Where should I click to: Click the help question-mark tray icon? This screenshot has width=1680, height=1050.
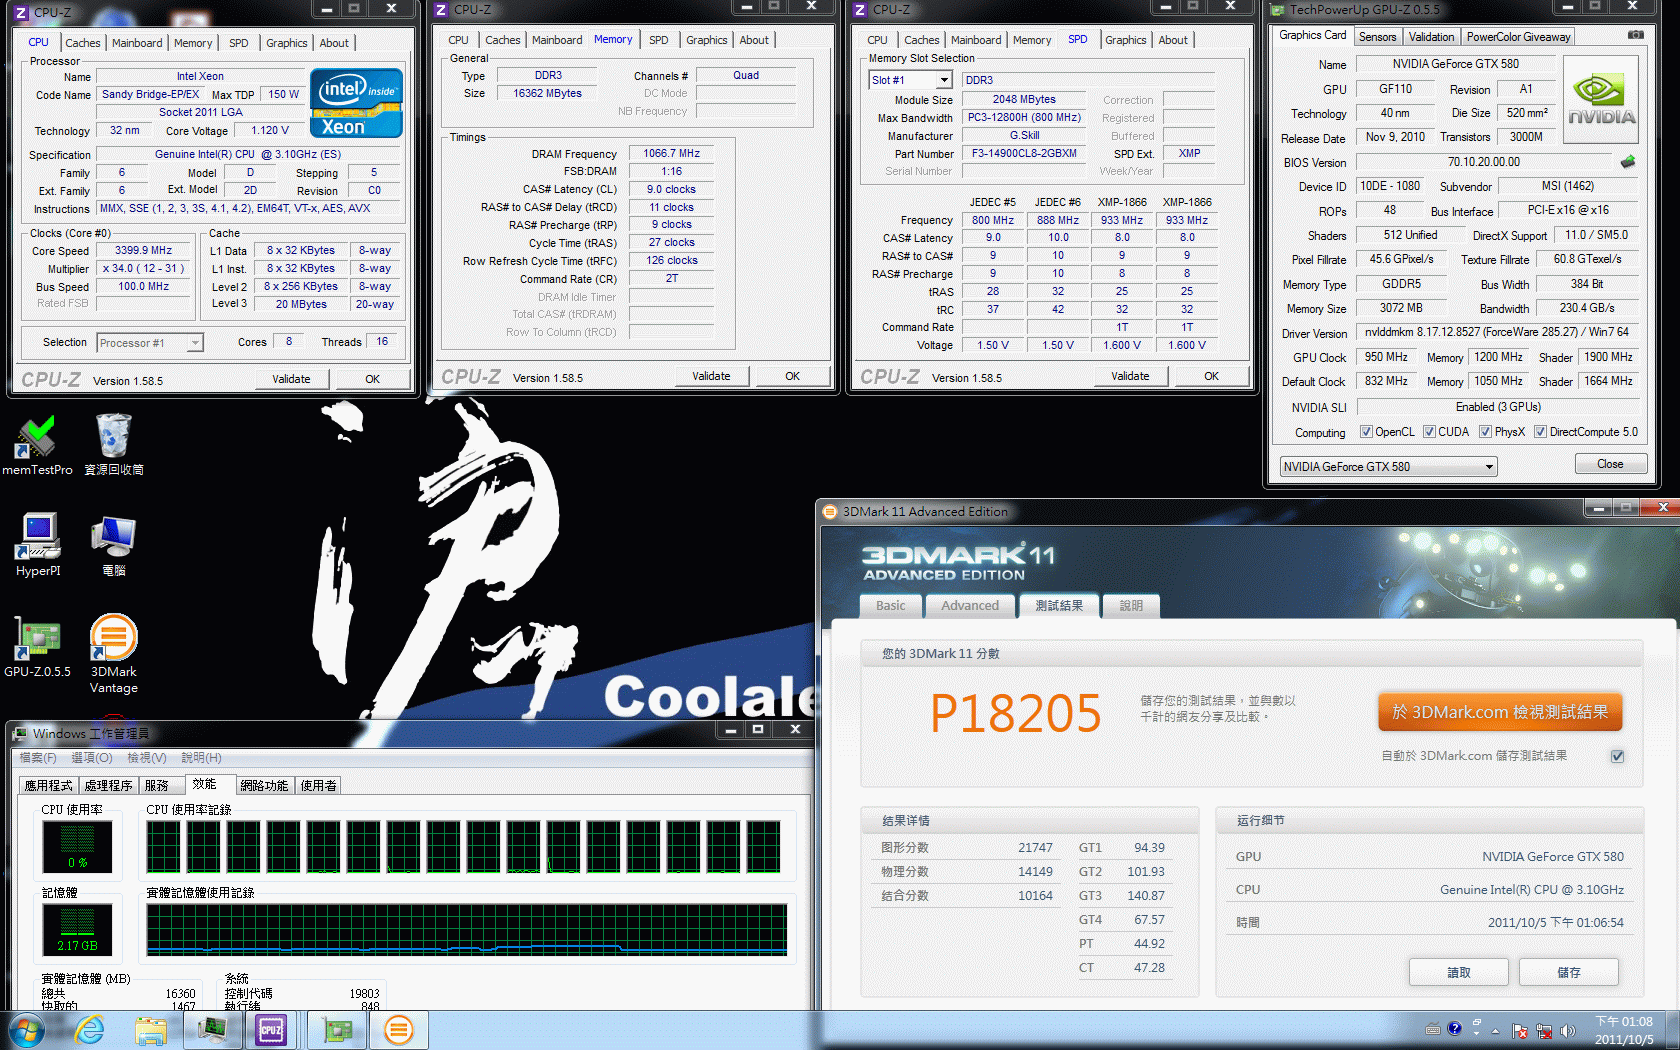pos(1455,1028)
